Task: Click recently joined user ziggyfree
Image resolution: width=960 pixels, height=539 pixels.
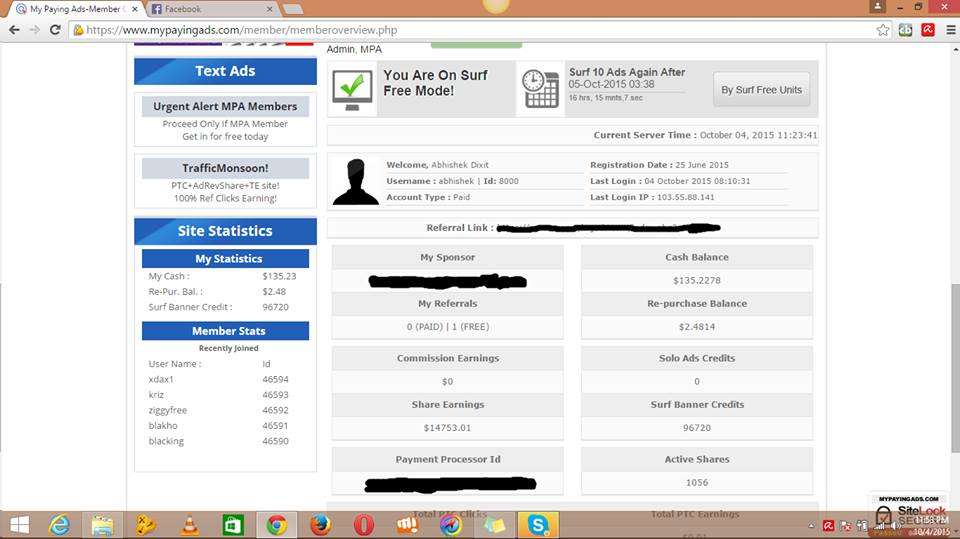Action: tap(168, 410)
